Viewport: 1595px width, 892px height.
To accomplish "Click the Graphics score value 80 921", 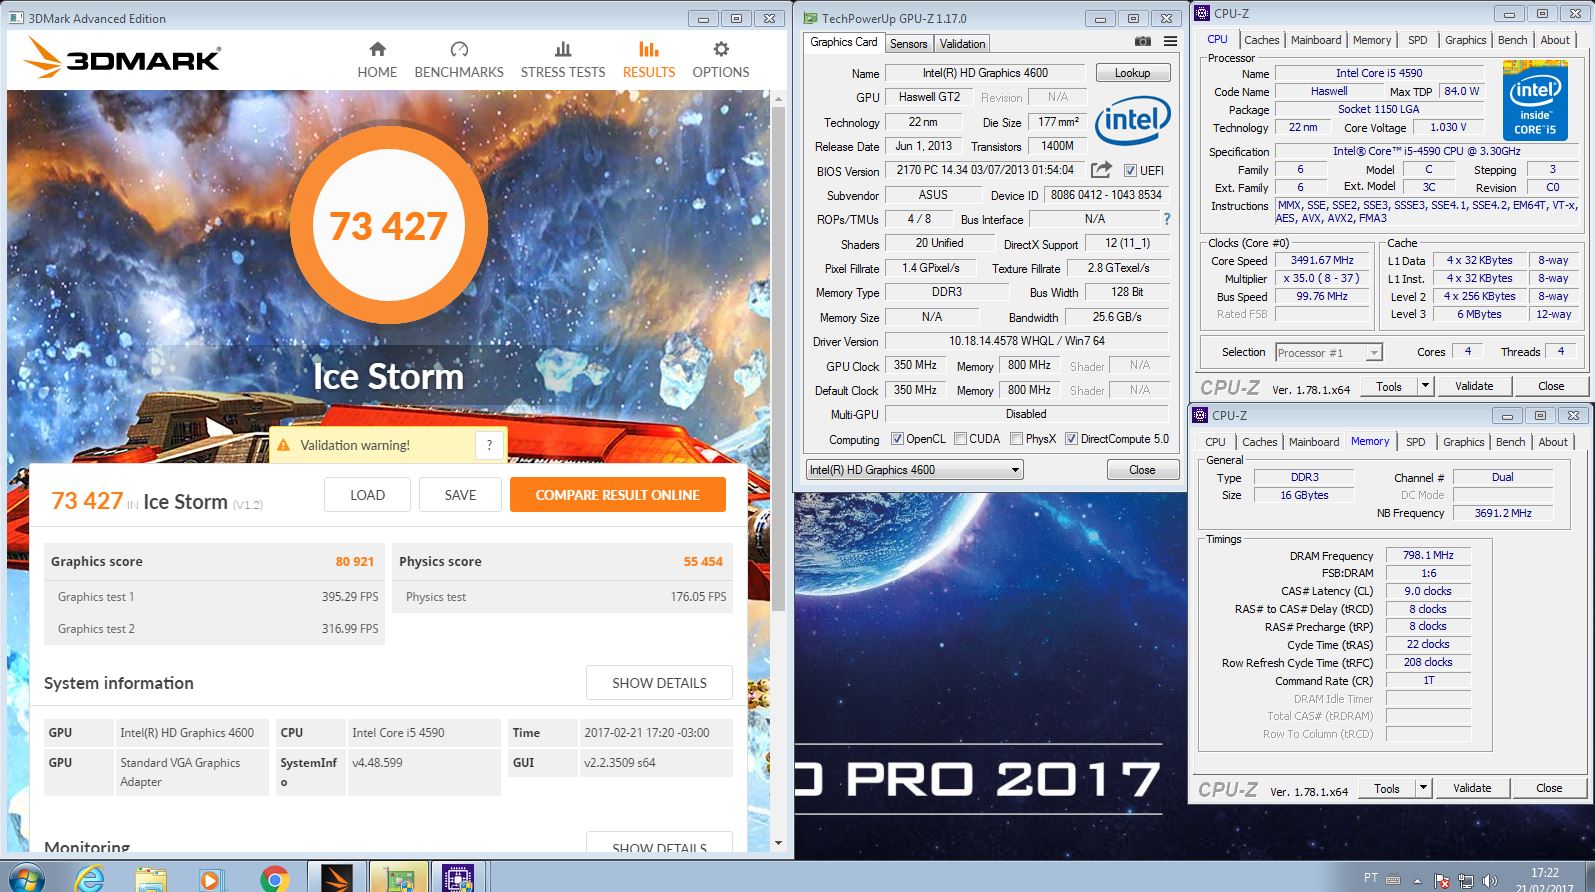I will coord(354,562).
